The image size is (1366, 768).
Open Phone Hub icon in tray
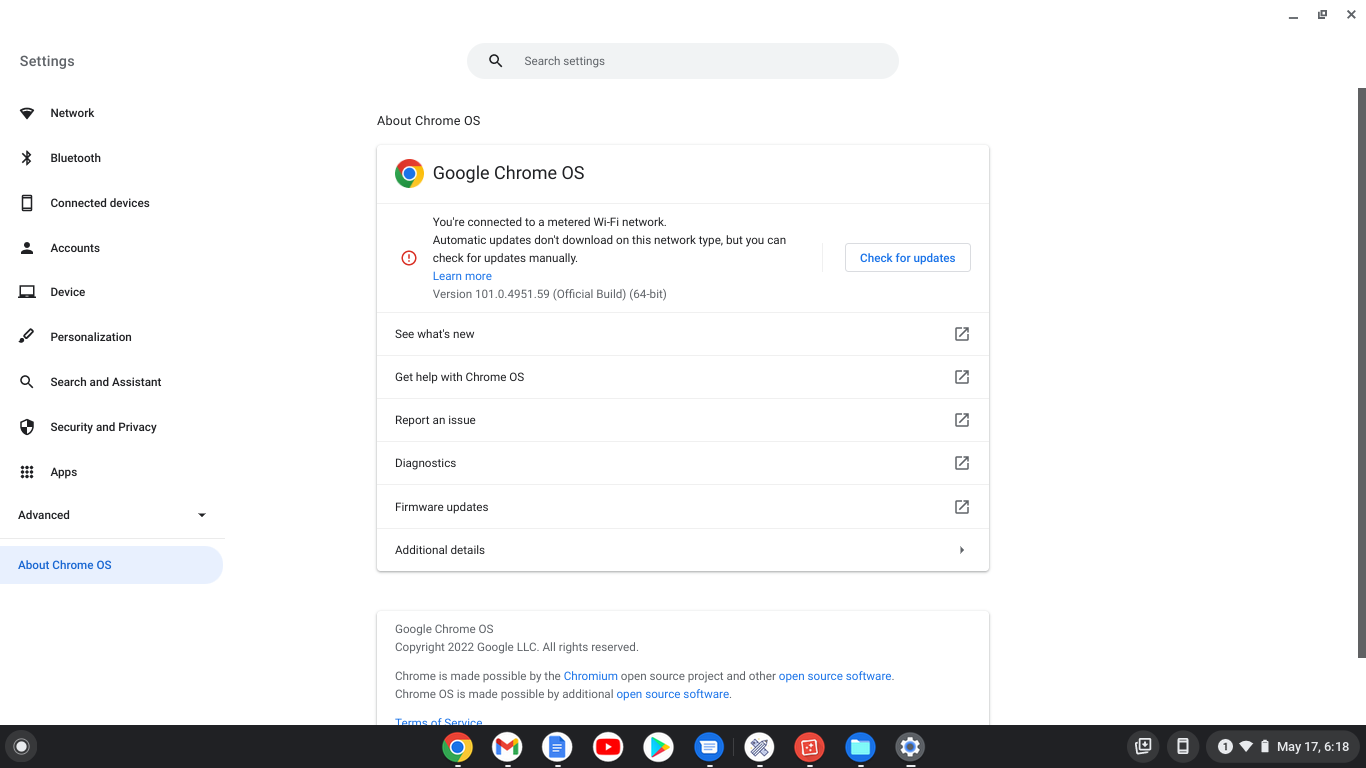click(x=1182, y=746)
